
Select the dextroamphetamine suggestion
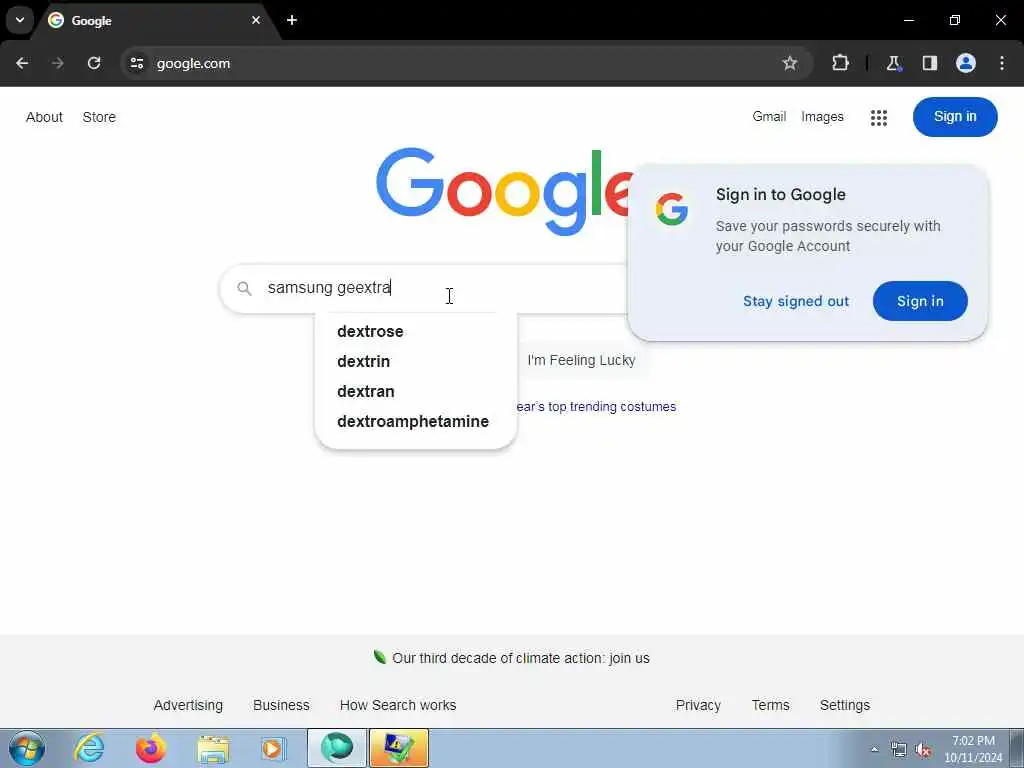[x=413, y=421]
